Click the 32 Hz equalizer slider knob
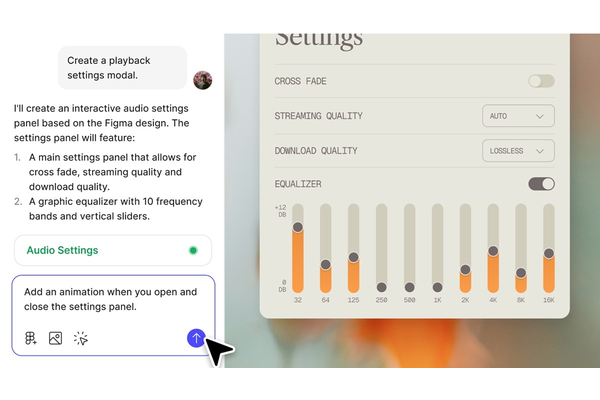 coord(298,227)
